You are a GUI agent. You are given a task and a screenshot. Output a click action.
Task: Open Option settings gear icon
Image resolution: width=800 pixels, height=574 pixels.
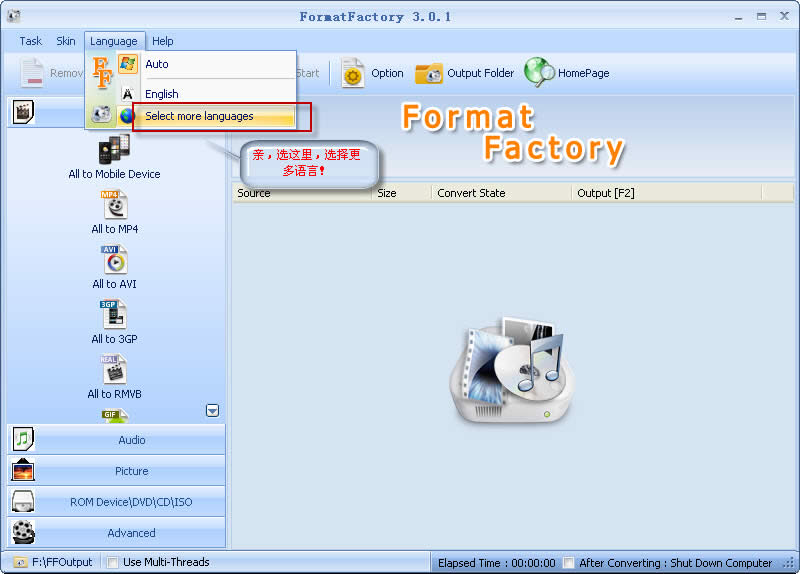tap(353, 73)
